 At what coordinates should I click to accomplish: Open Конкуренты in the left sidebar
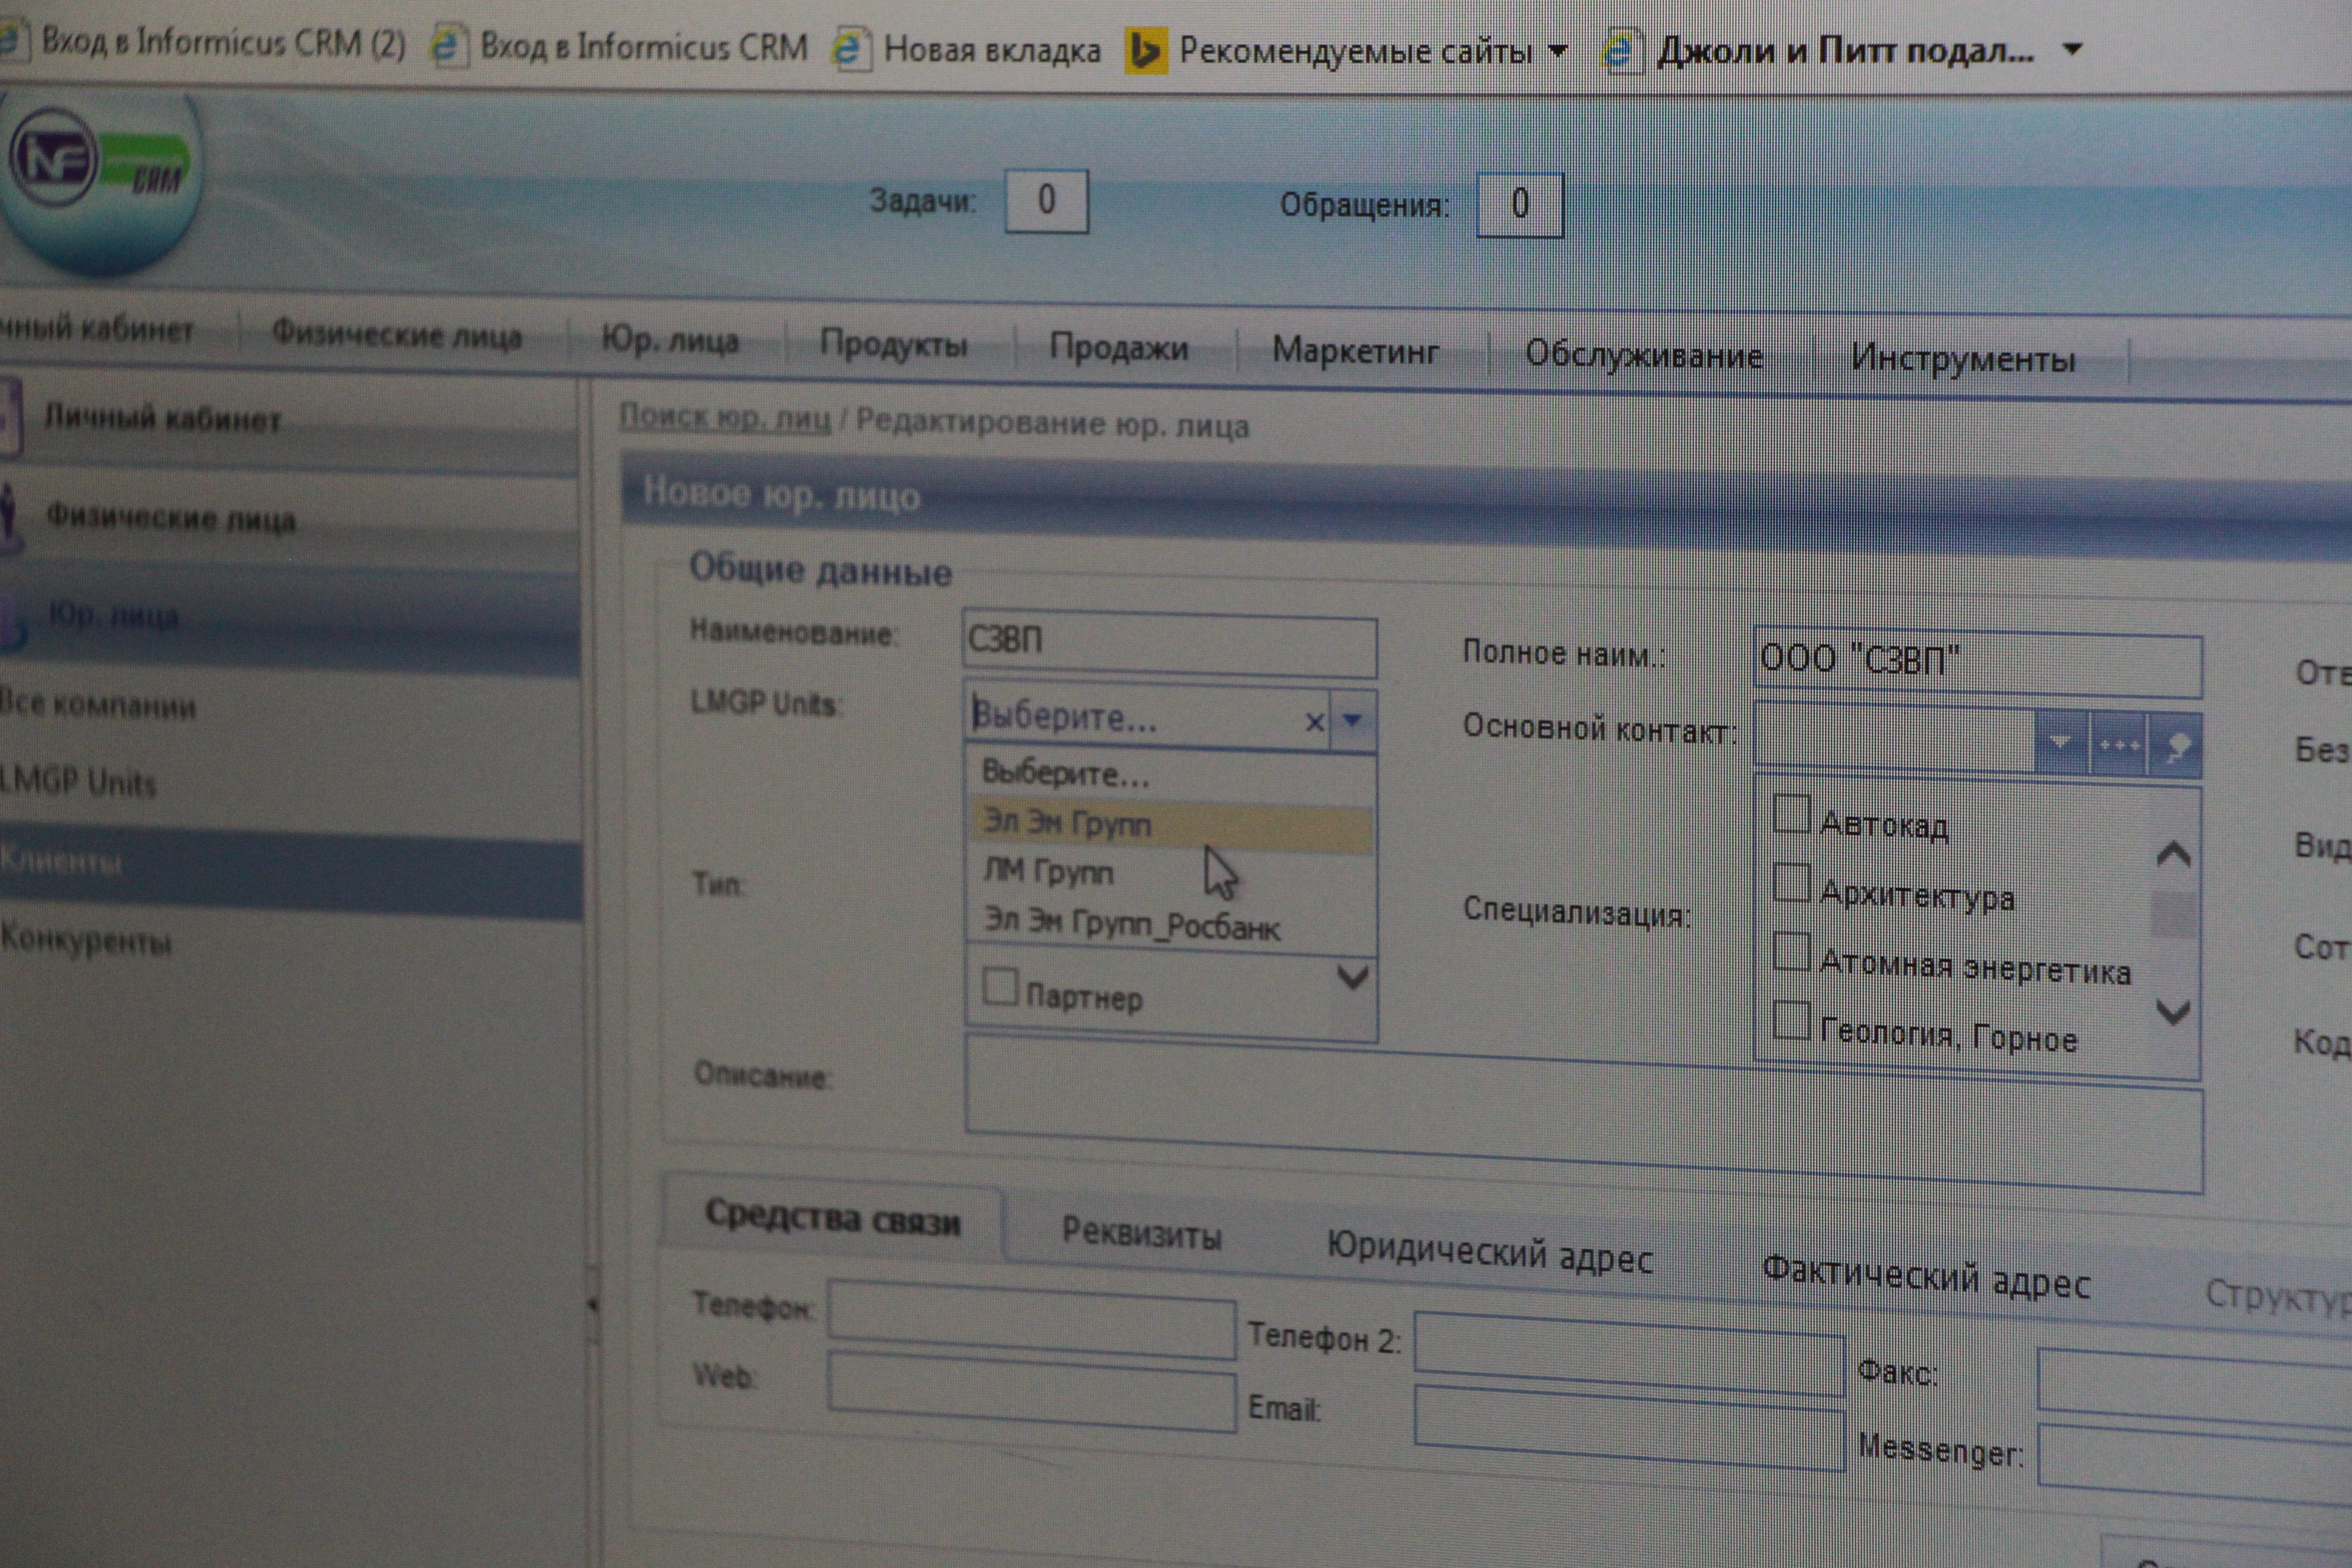tap(87, 940)
